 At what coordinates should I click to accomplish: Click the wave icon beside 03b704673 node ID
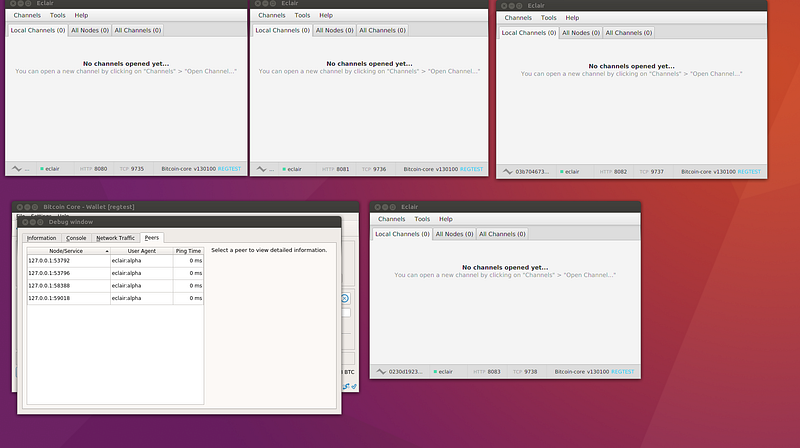point(508,171)
